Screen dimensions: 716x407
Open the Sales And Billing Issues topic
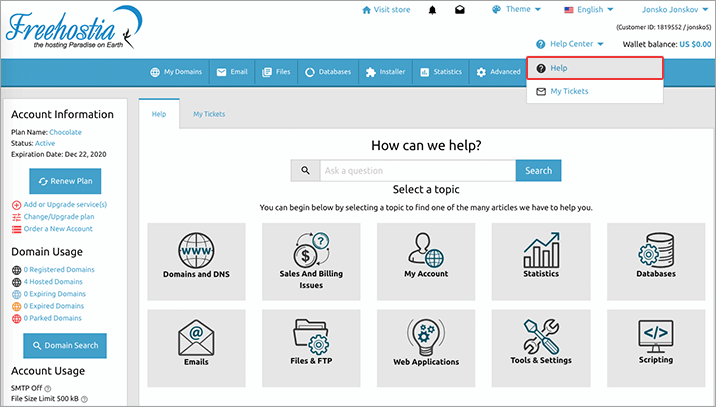311,254
